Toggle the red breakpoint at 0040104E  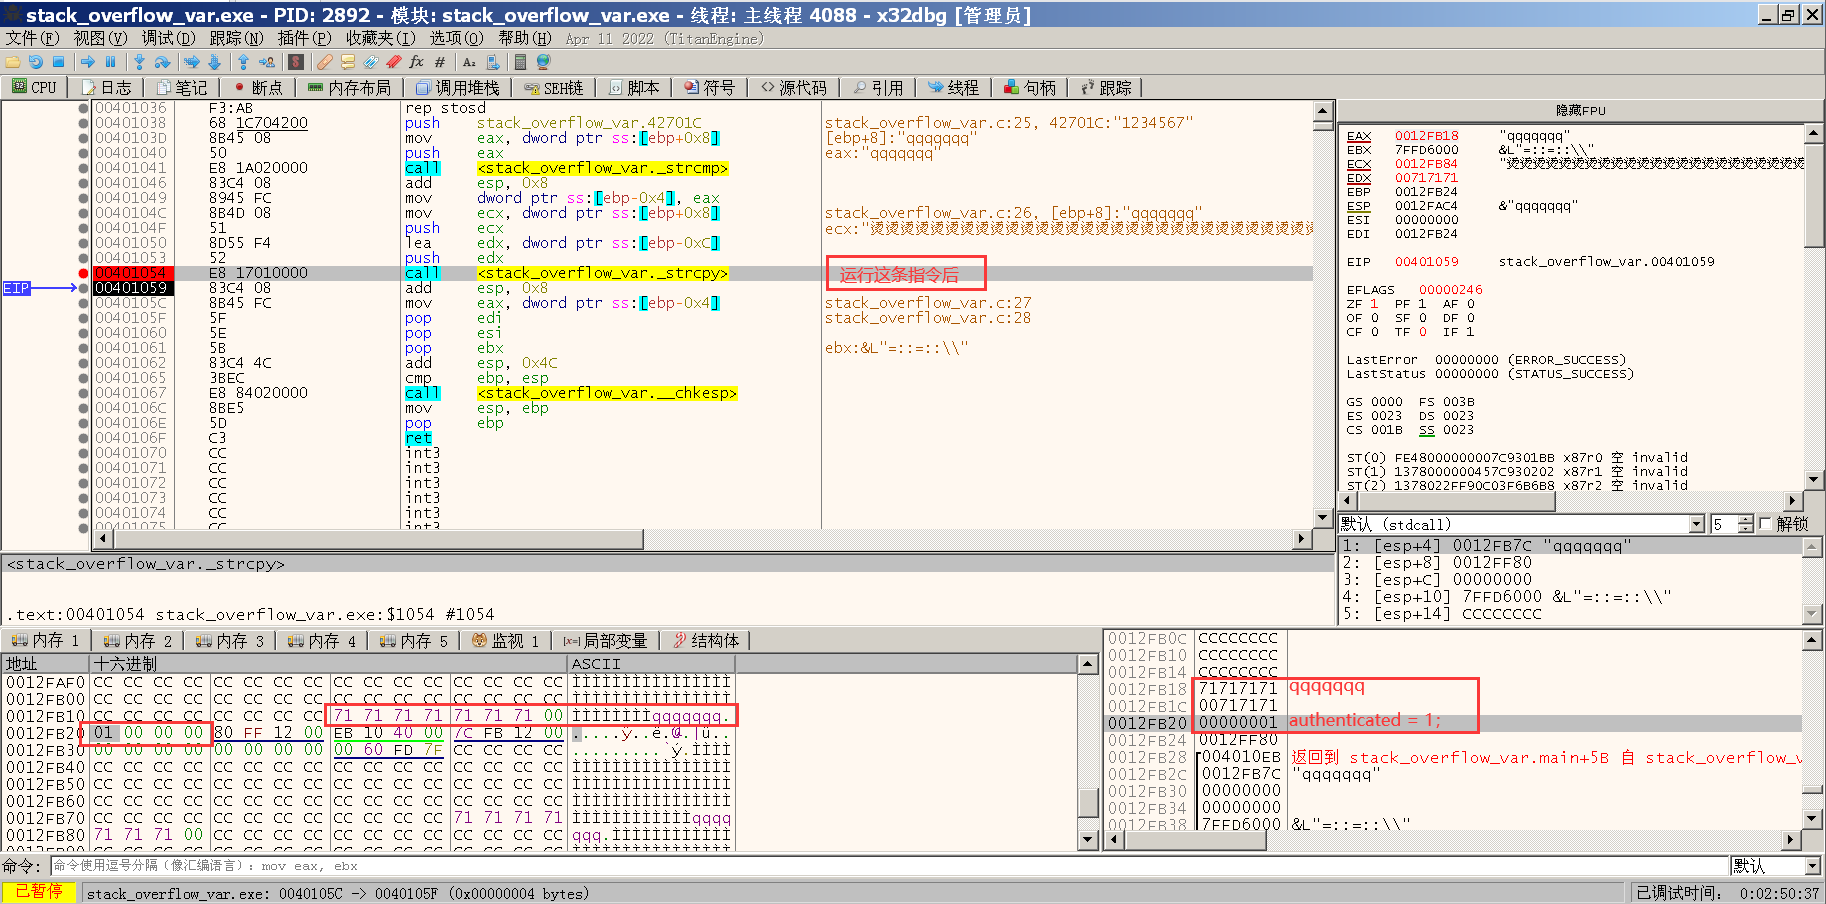click(x=82, y=272)
